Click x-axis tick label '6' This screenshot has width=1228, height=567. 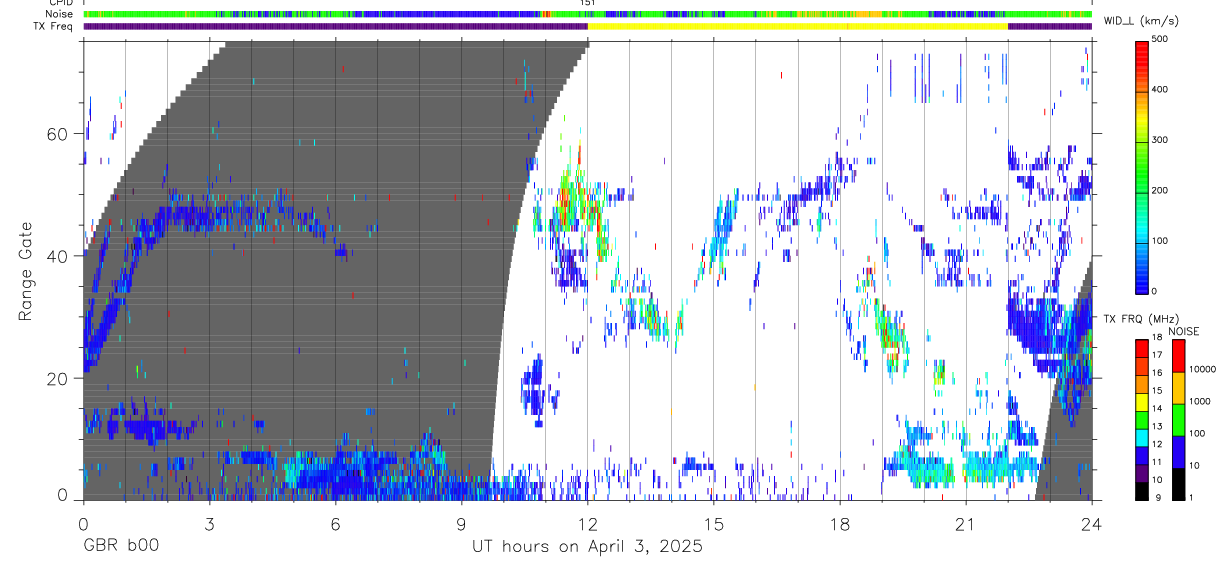[x=335, y=524]
